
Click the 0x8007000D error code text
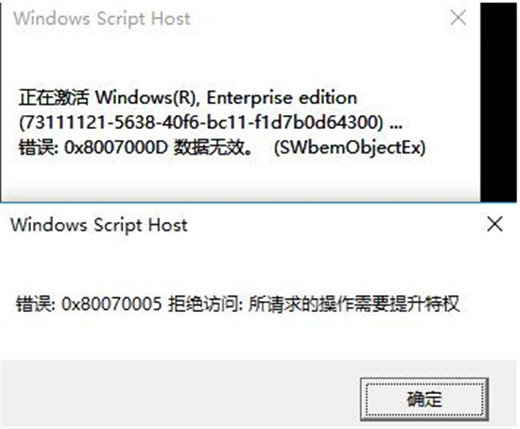(x=115, y=147)
